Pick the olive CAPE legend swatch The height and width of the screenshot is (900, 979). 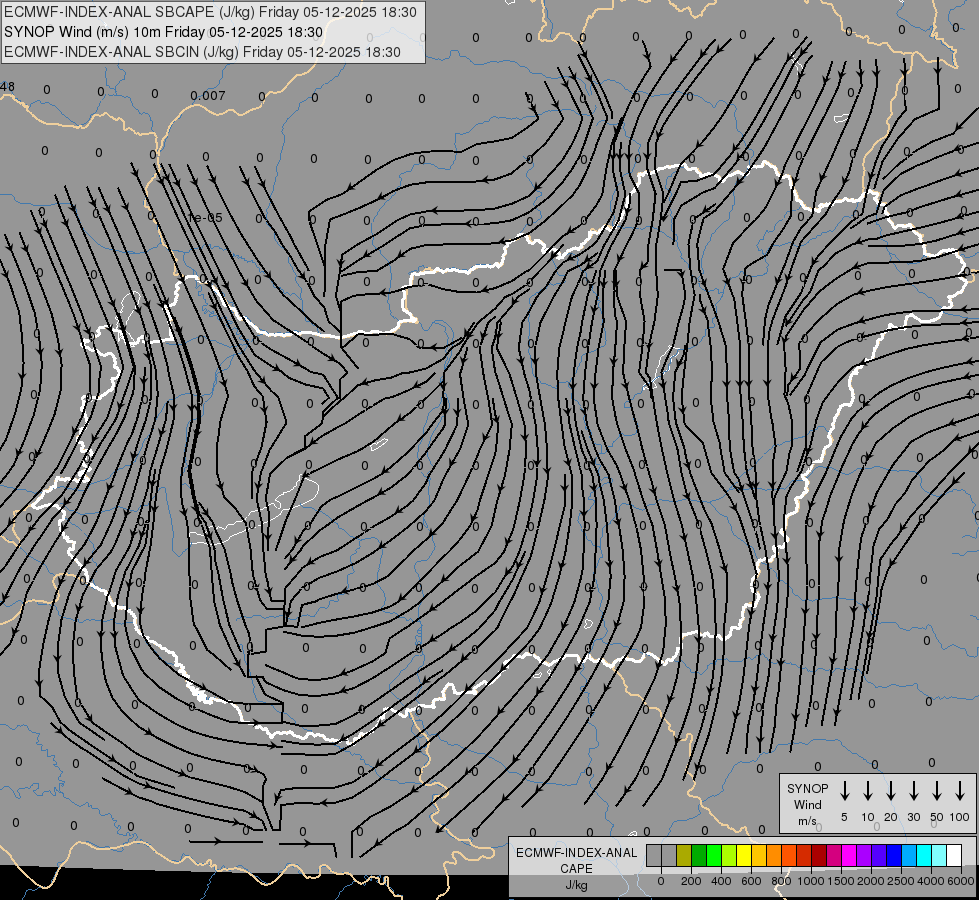coord(684,855)
